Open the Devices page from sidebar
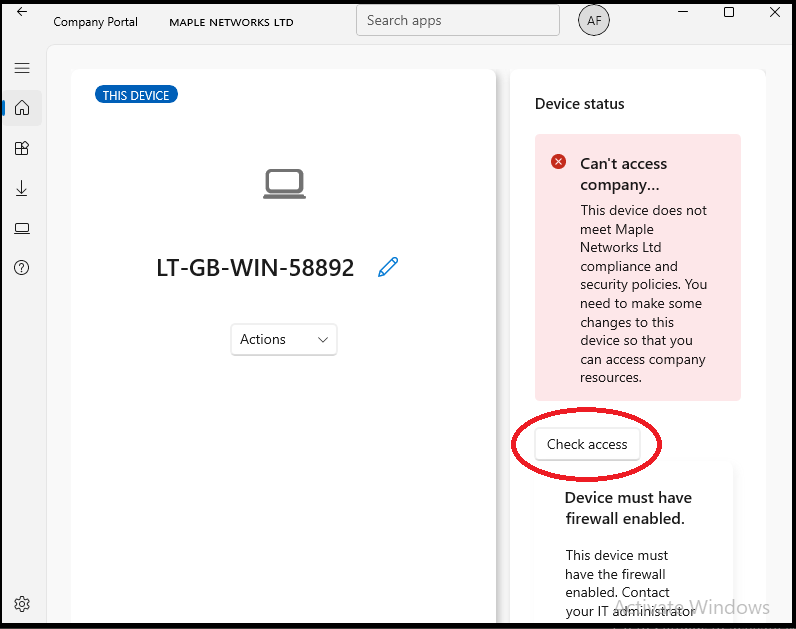The width and height of the screenshot is (796, 629). pyautogui.click(x=22, y=228)
